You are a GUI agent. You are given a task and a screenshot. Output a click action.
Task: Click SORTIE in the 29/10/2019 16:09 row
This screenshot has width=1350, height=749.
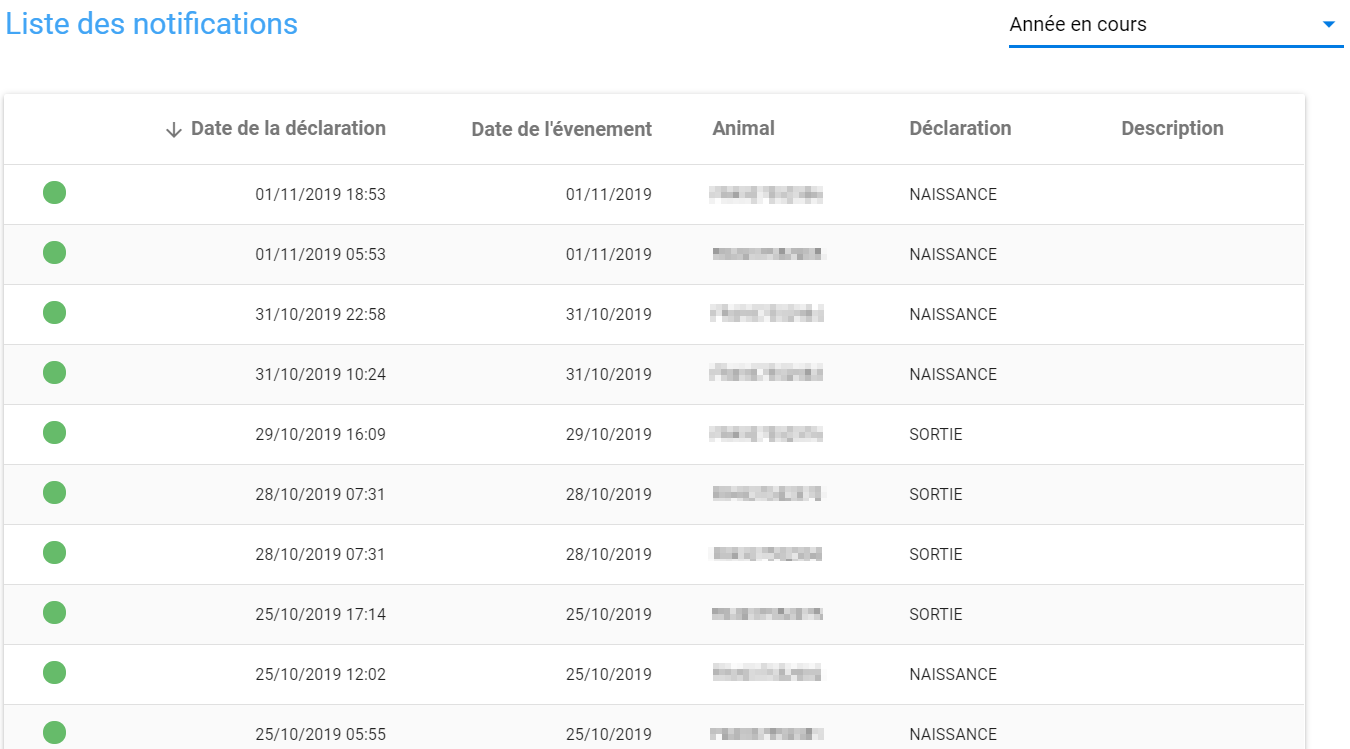pyautogui.click(x=936, y=435)
